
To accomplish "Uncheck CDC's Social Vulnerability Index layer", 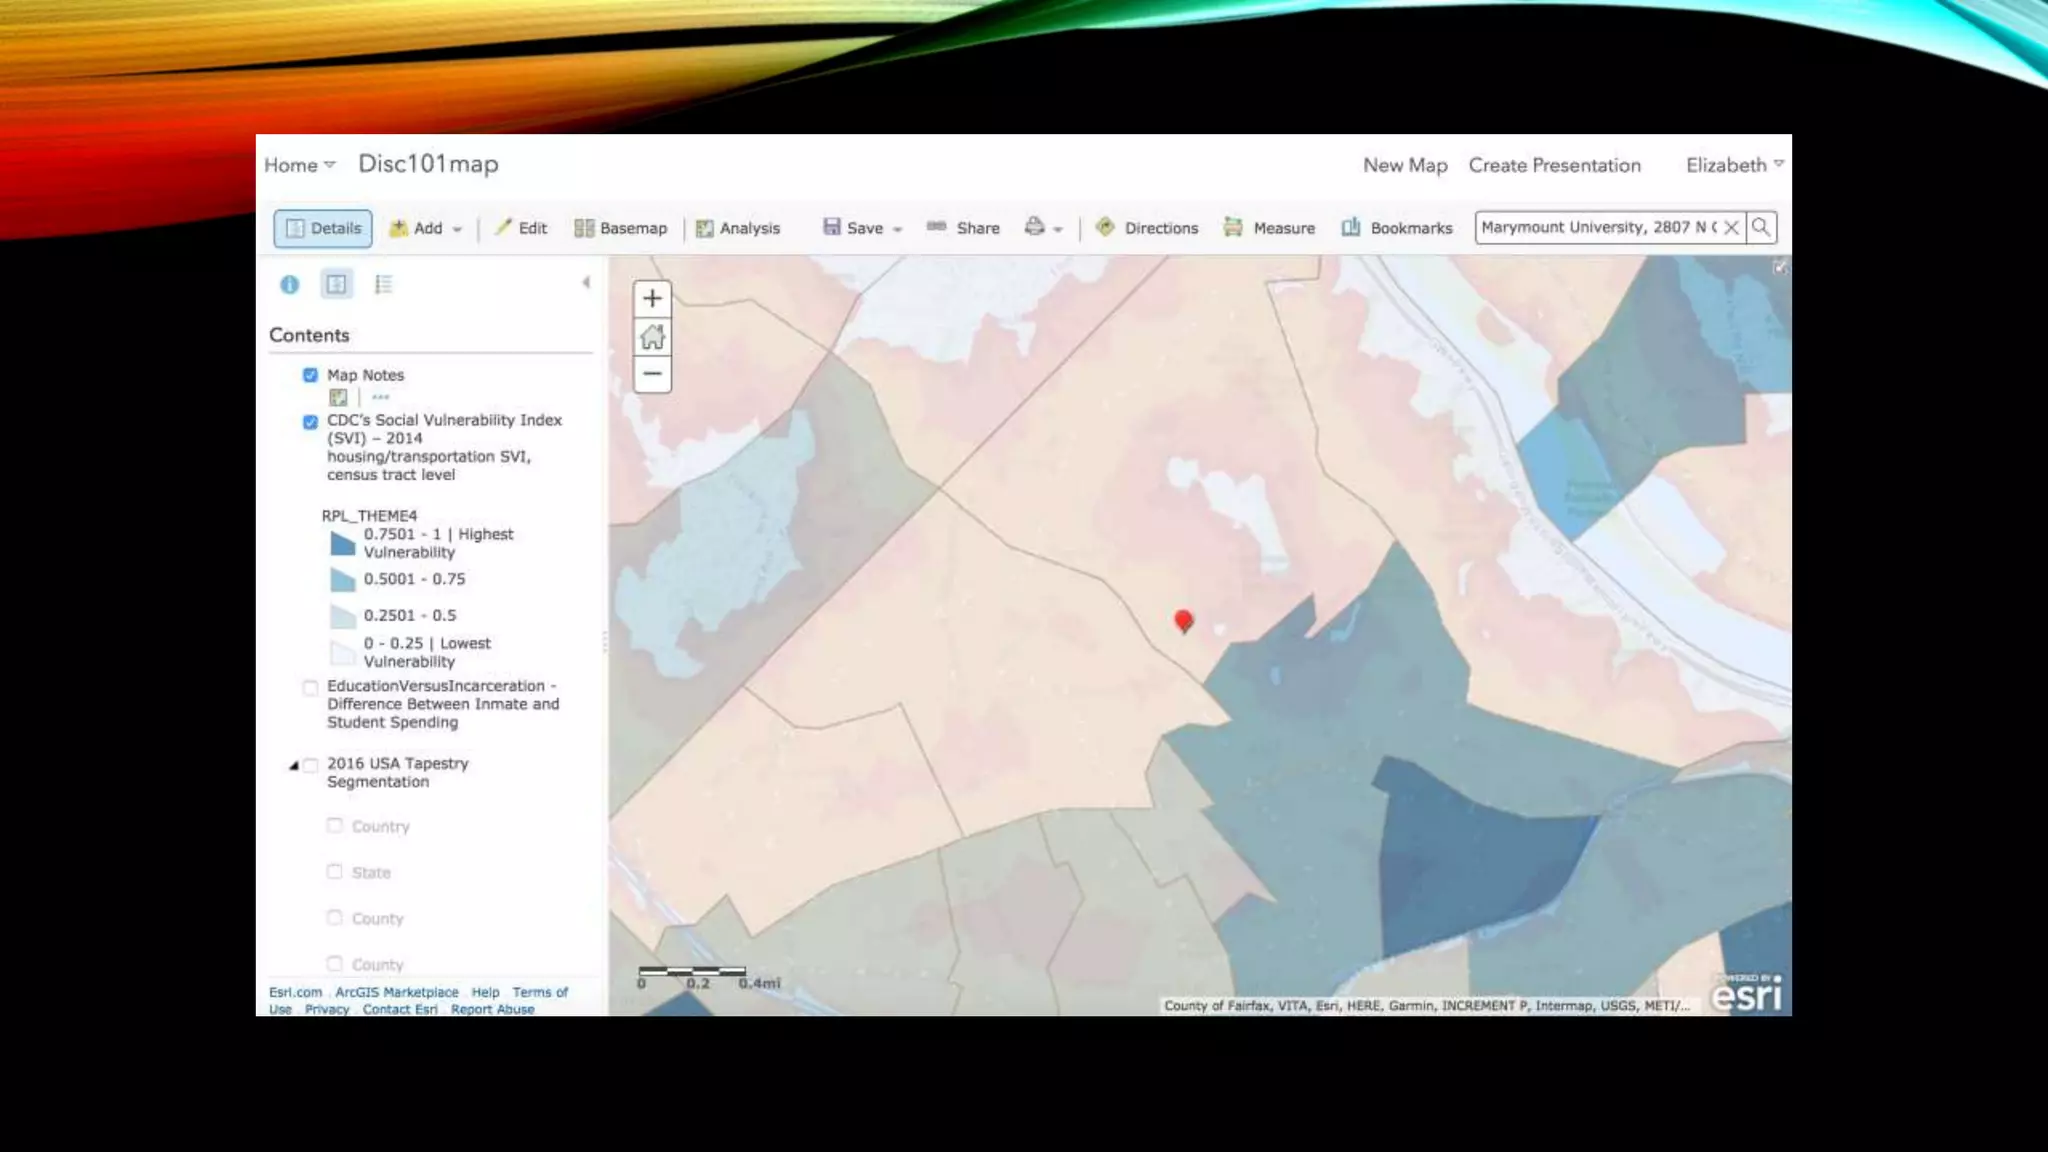I will [310, 421].
